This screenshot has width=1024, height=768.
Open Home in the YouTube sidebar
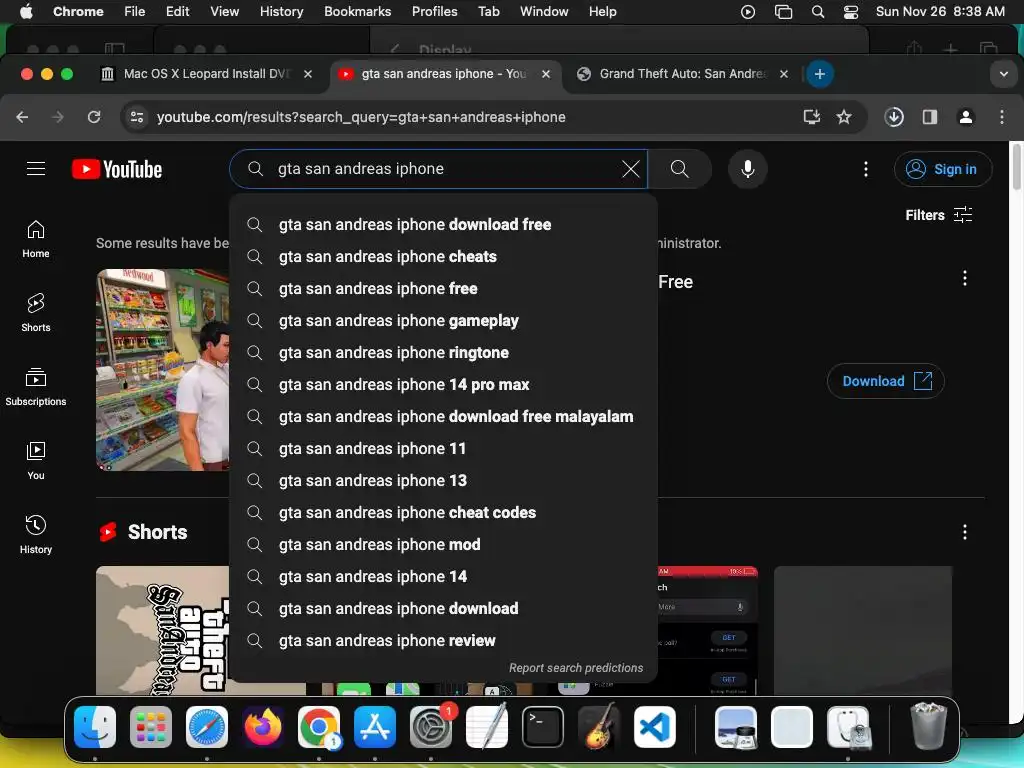(x=36, y=239)
